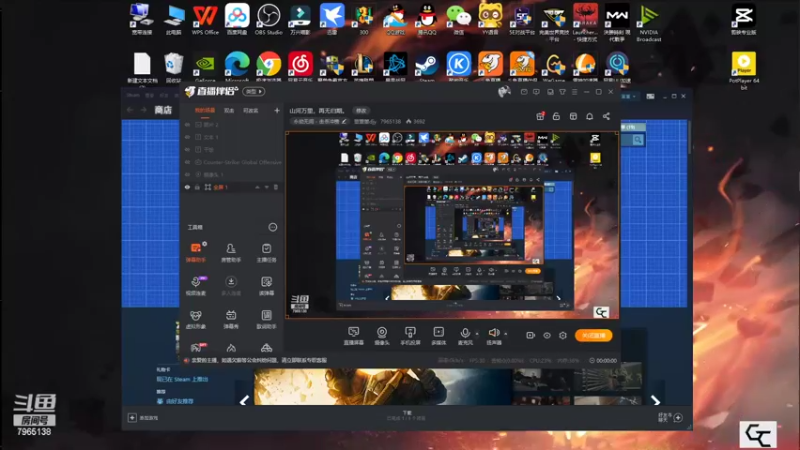Open the lyrics assistant (歌词助手) tool
This screenshot has height=450, width=800.
[x=266, y=319]
